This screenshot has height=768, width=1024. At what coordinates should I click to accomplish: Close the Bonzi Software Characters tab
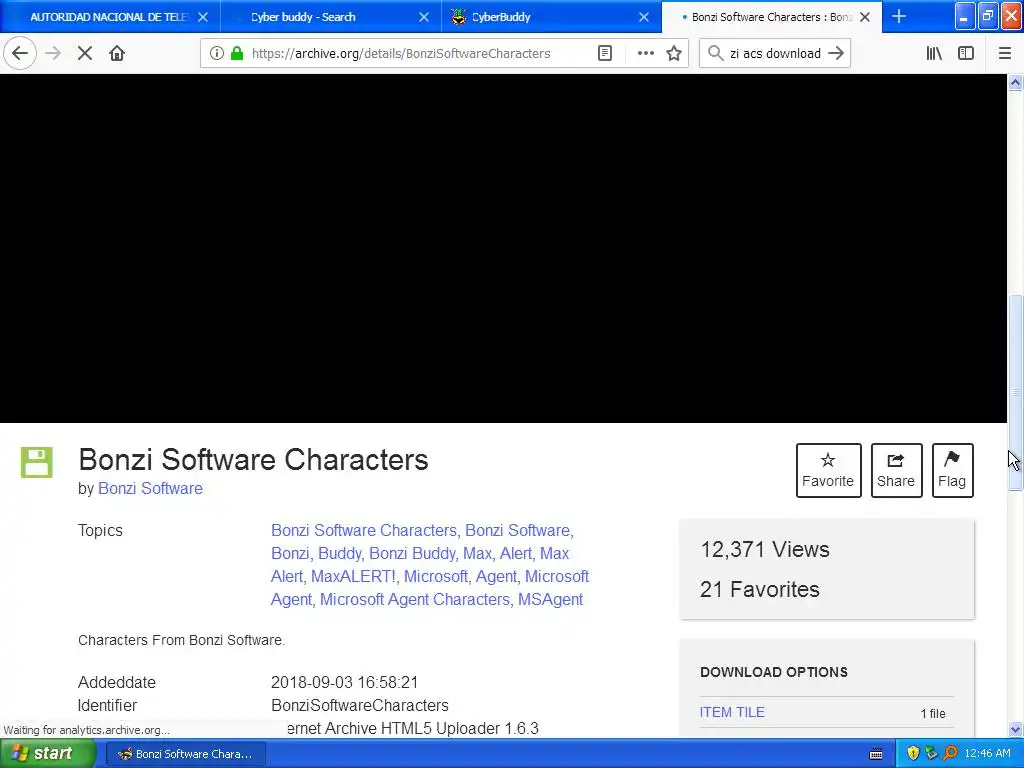[865, 17]
